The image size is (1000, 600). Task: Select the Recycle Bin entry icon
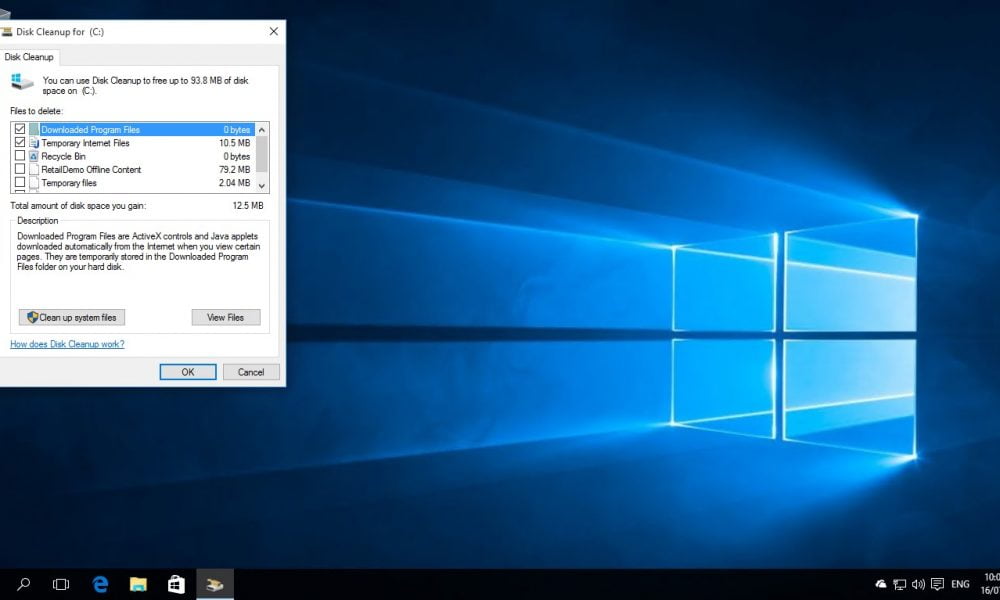click(x=32, y=156)
